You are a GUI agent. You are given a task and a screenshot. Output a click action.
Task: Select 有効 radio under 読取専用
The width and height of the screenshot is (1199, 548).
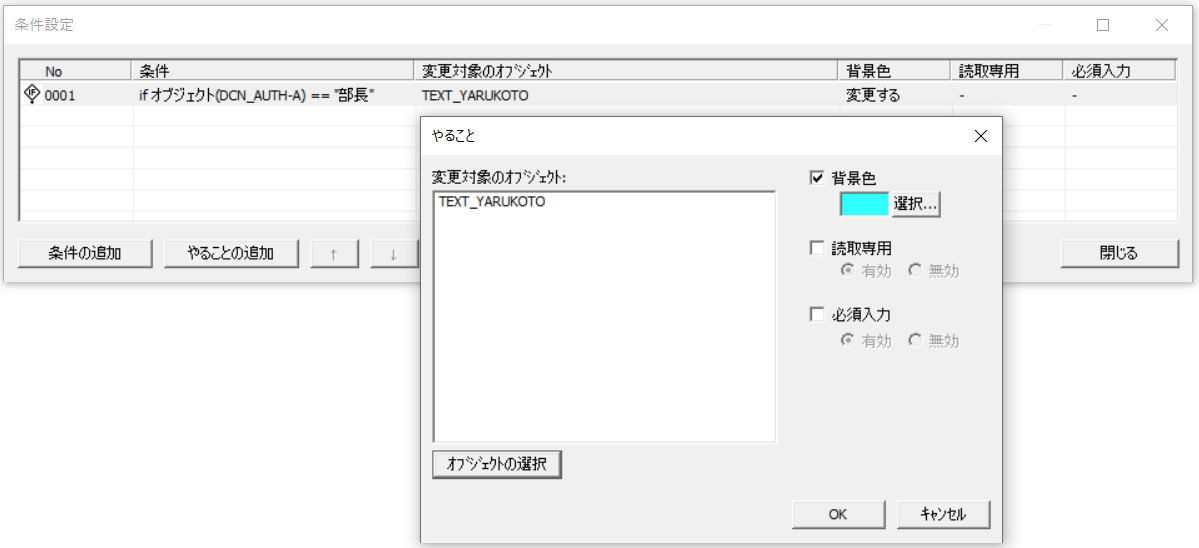point(847,271)
